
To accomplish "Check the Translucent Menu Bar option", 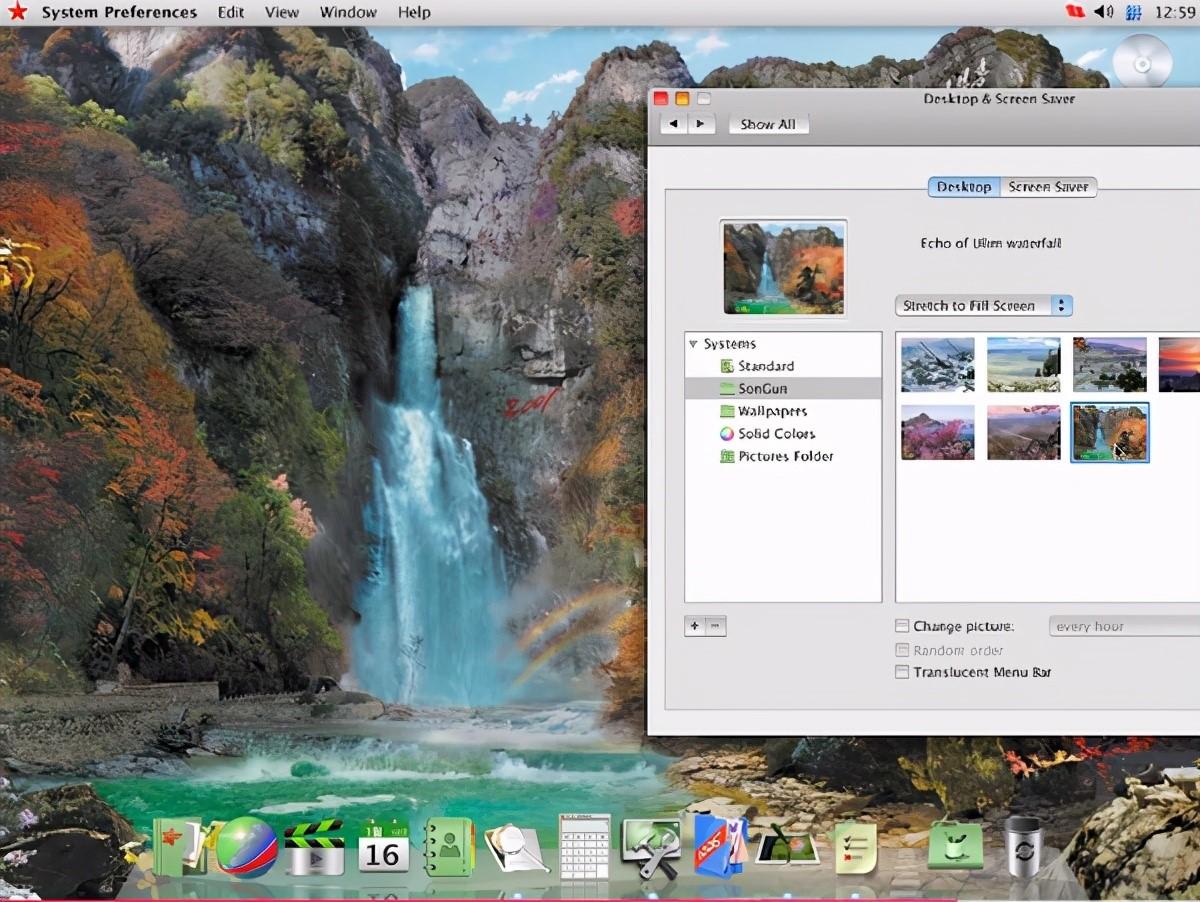I will tap(901, 672).
